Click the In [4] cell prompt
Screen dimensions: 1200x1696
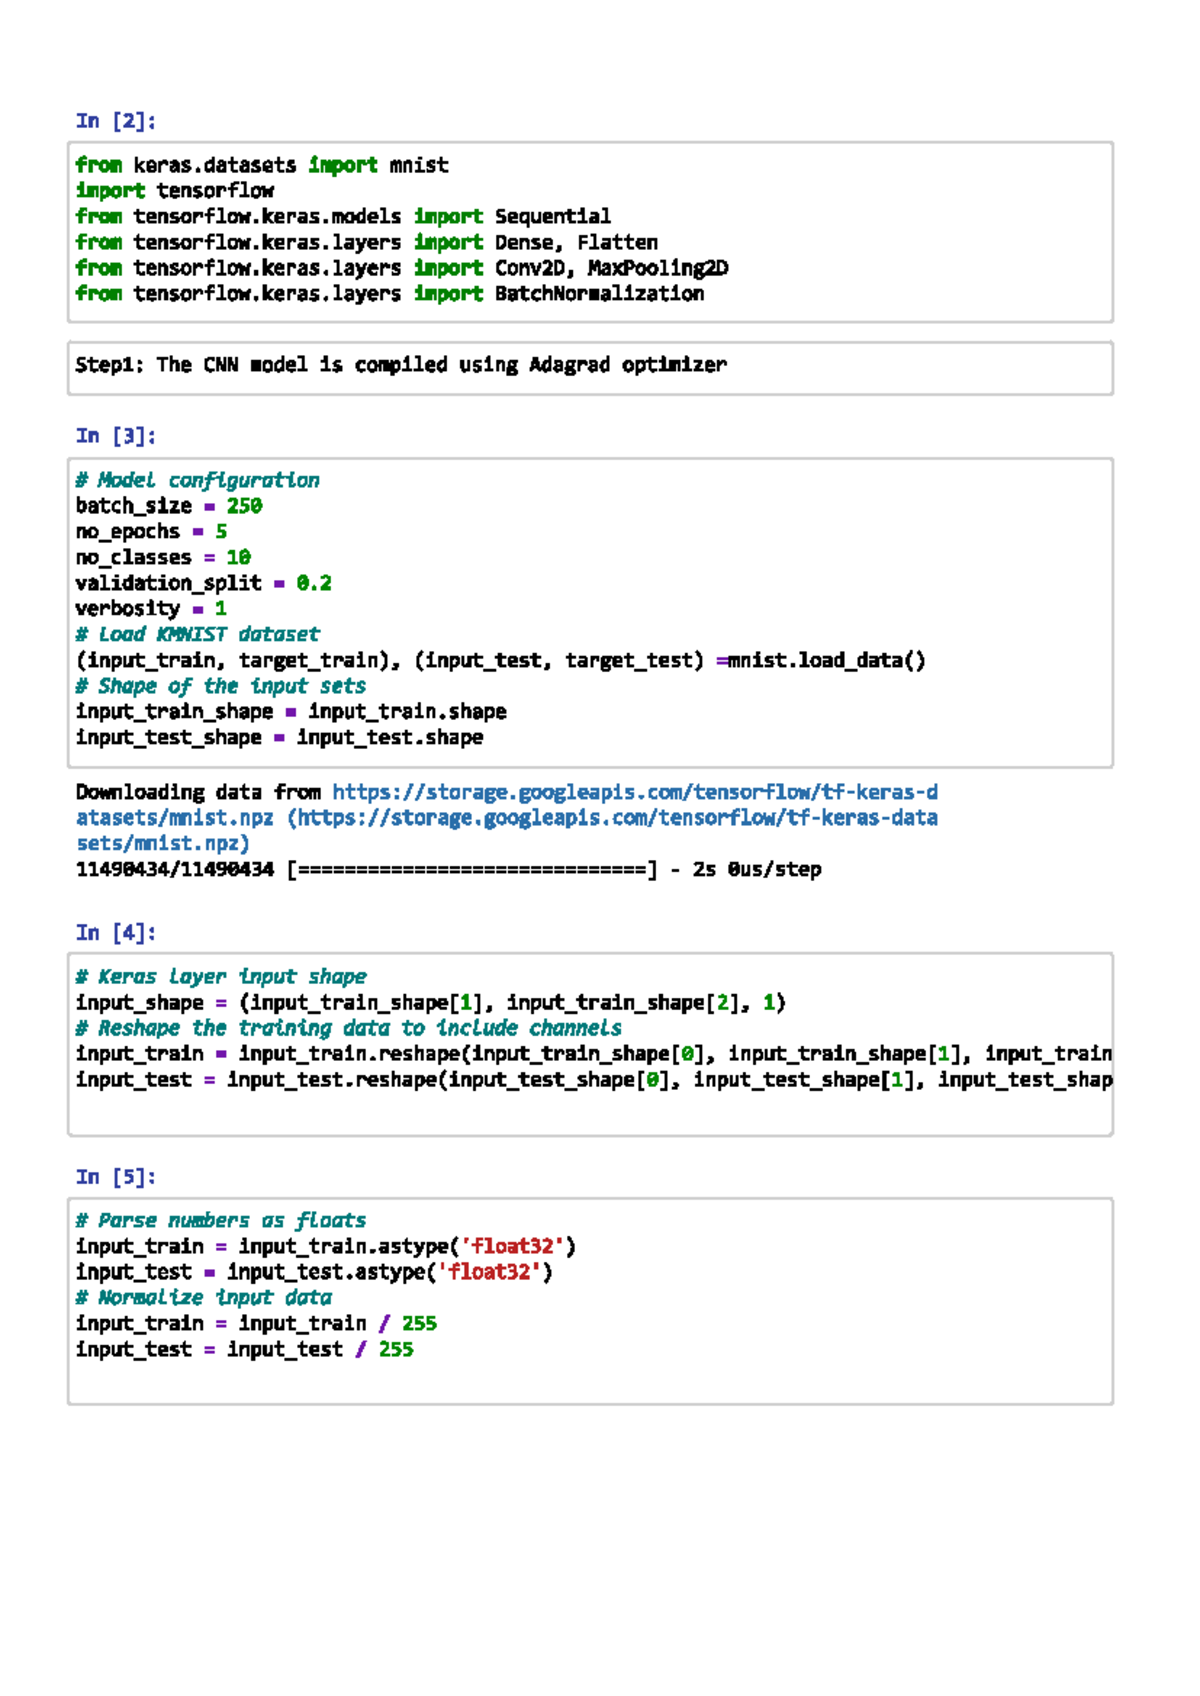116,933
